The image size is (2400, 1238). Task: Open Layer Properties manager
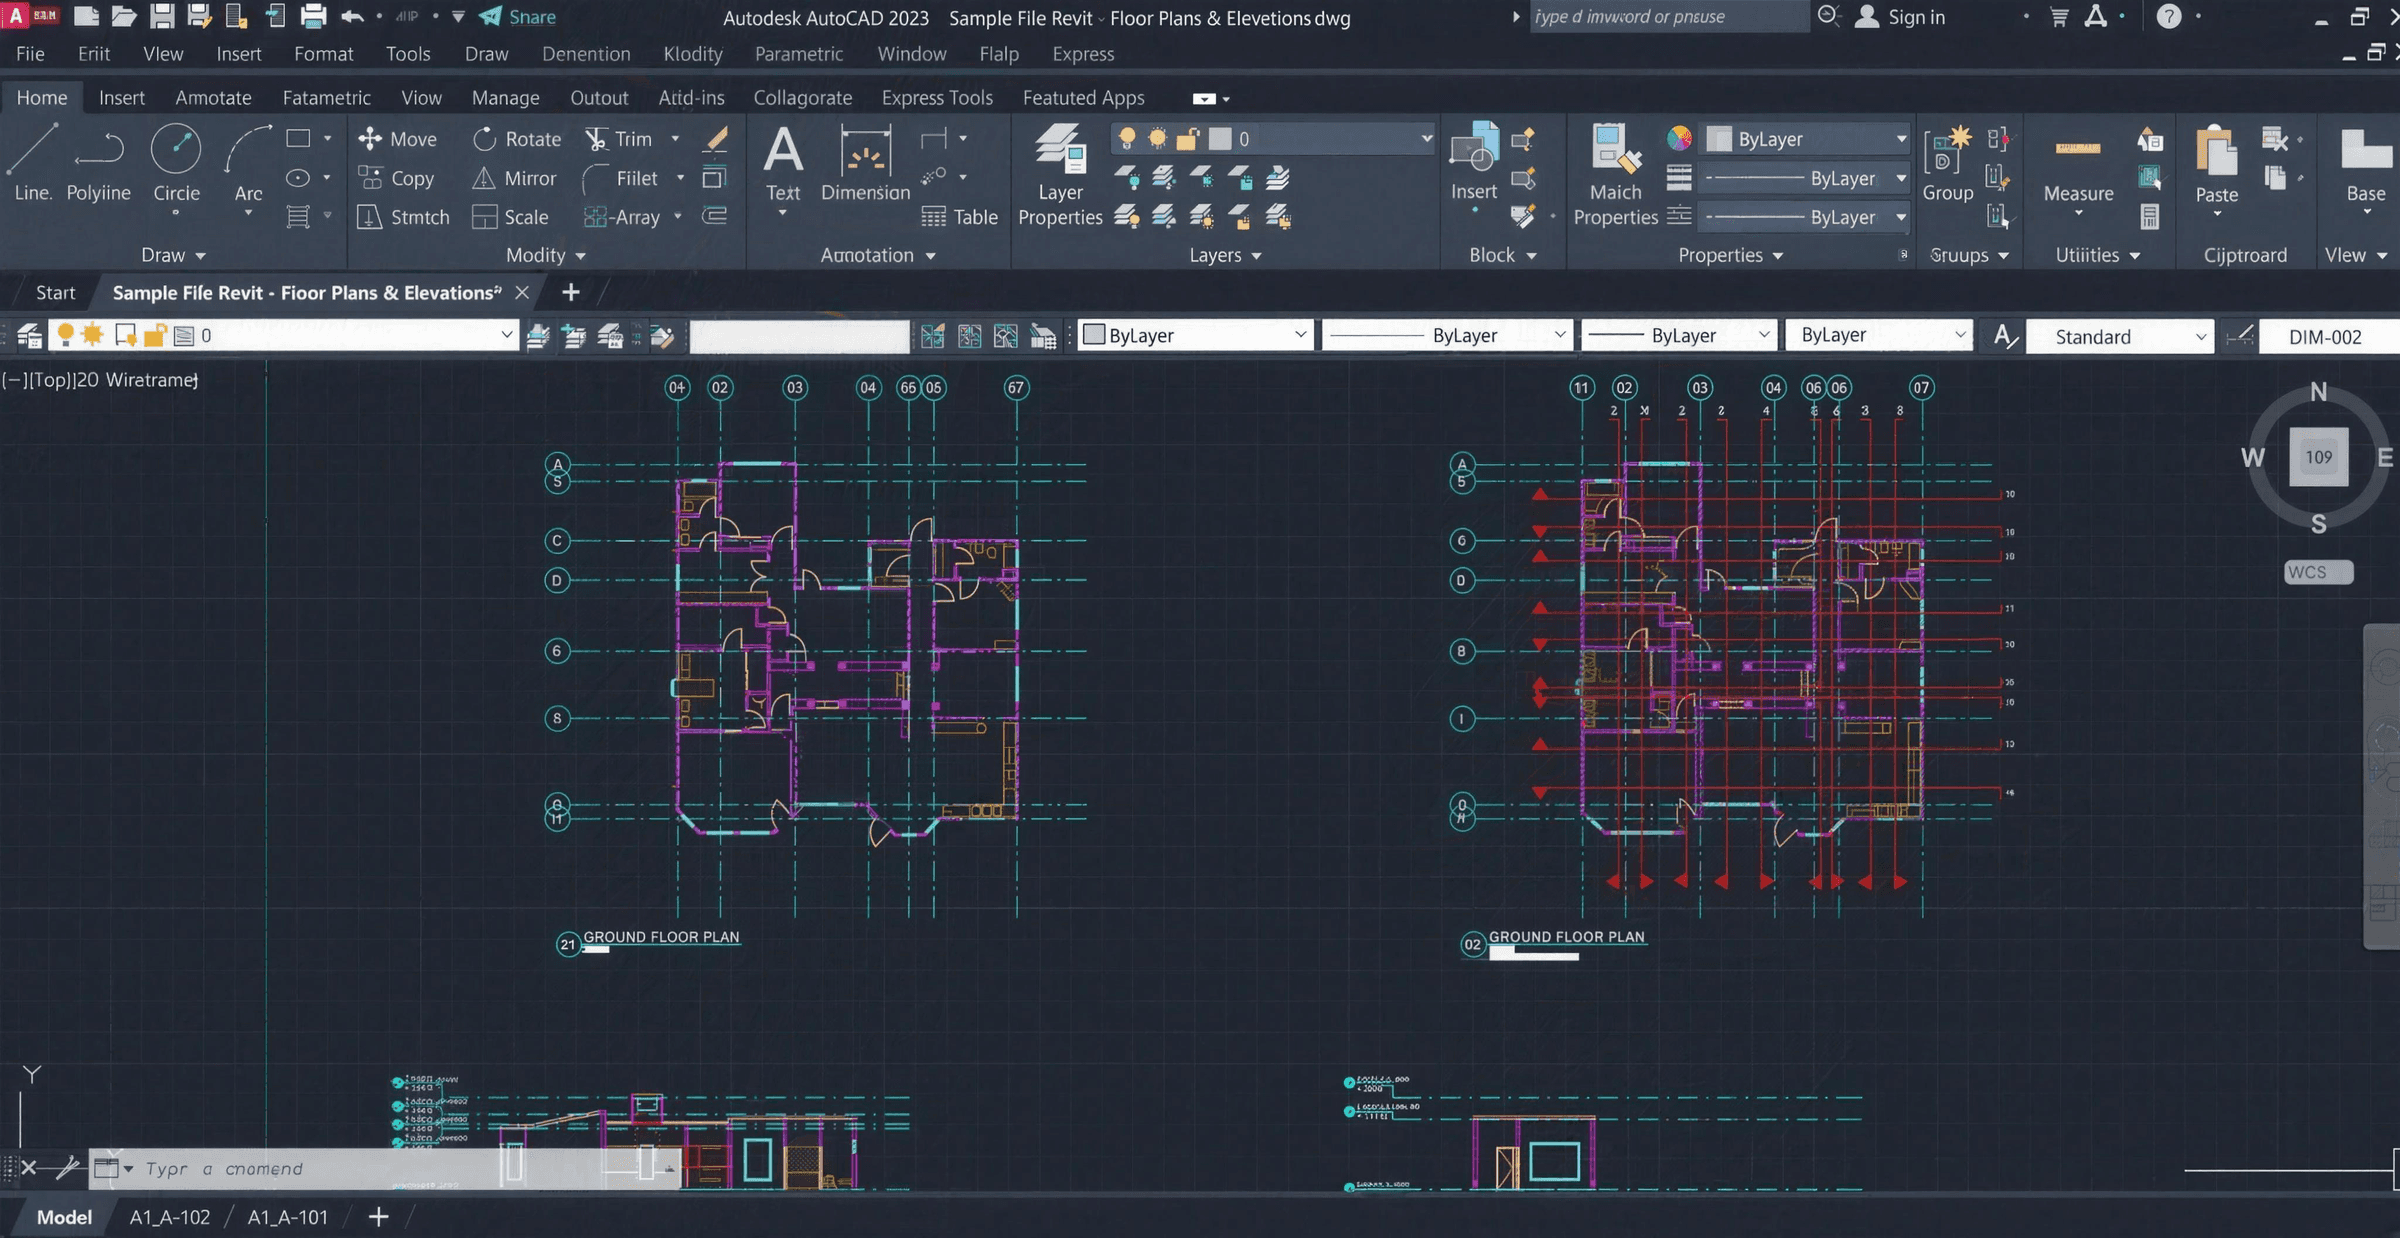pyautogui.click(x=1060, y=175)
